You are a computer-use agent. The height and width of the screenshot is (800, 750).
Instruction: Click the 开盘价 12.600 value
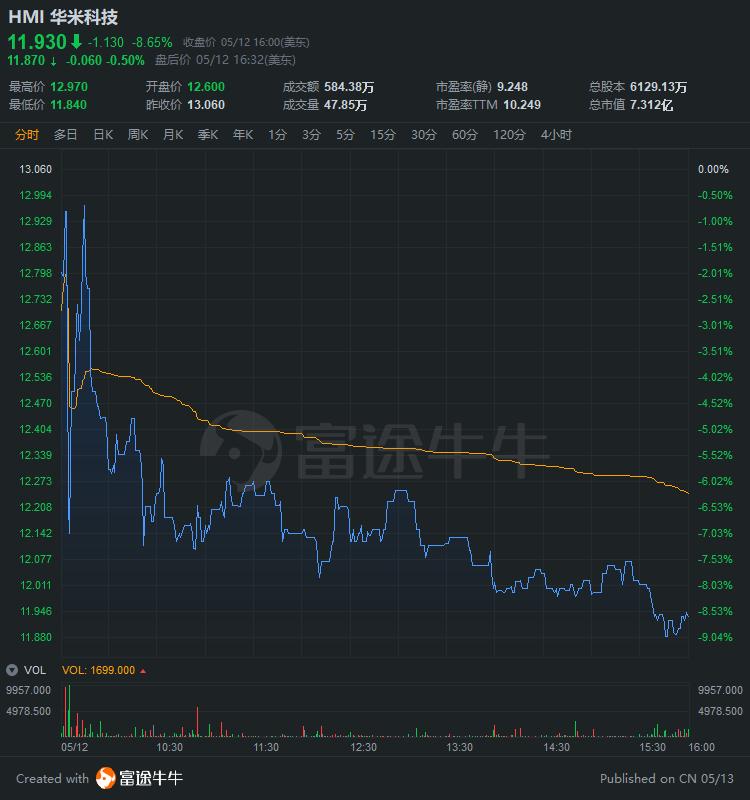[206, 87]
